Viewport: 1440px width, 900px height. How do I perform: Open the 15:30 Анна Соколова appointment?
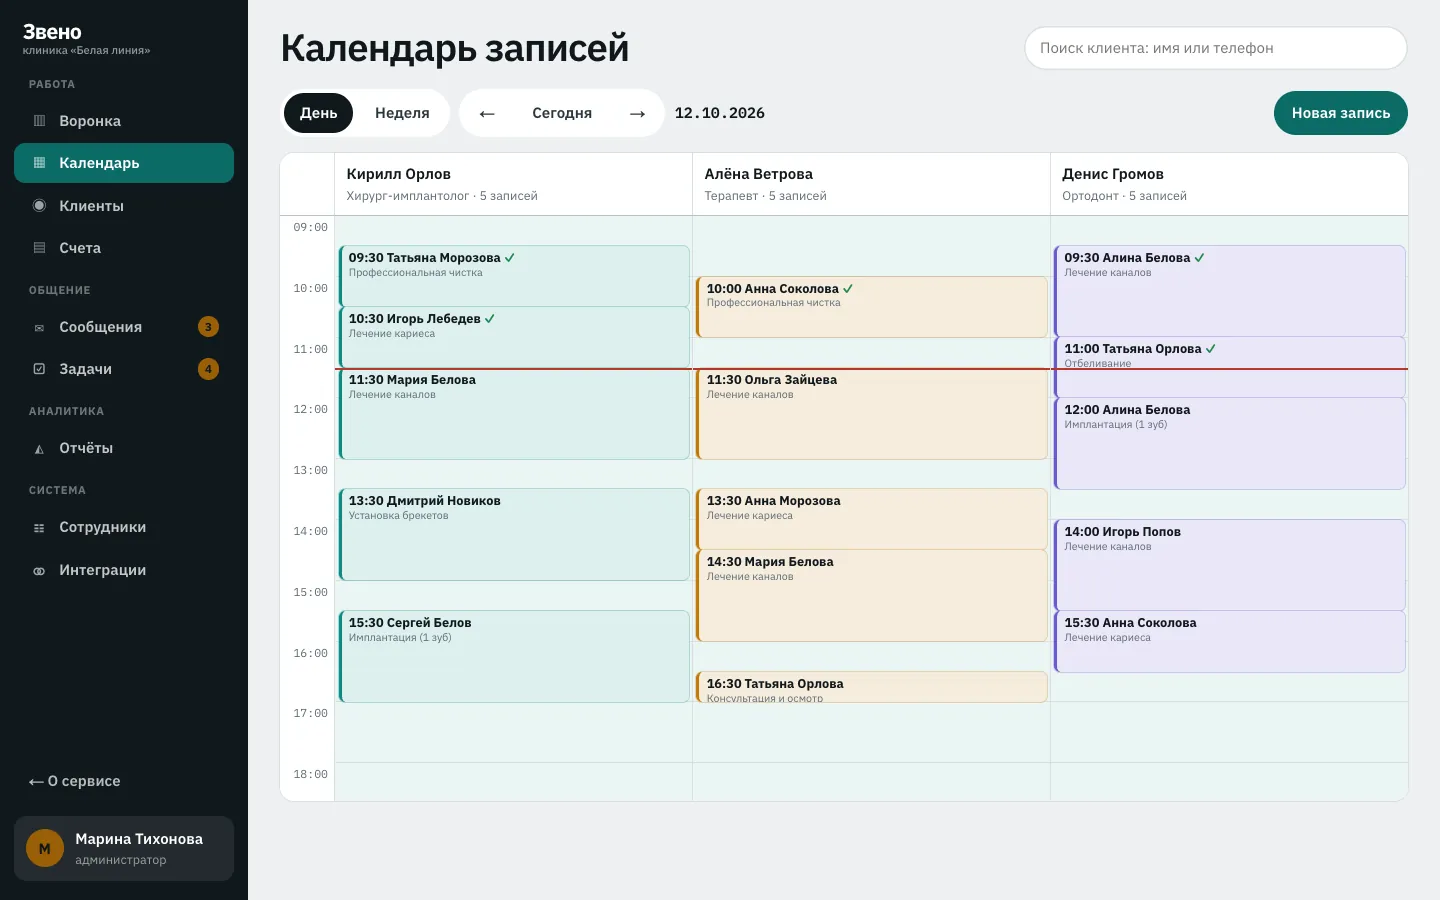(x=1230, y=642)
